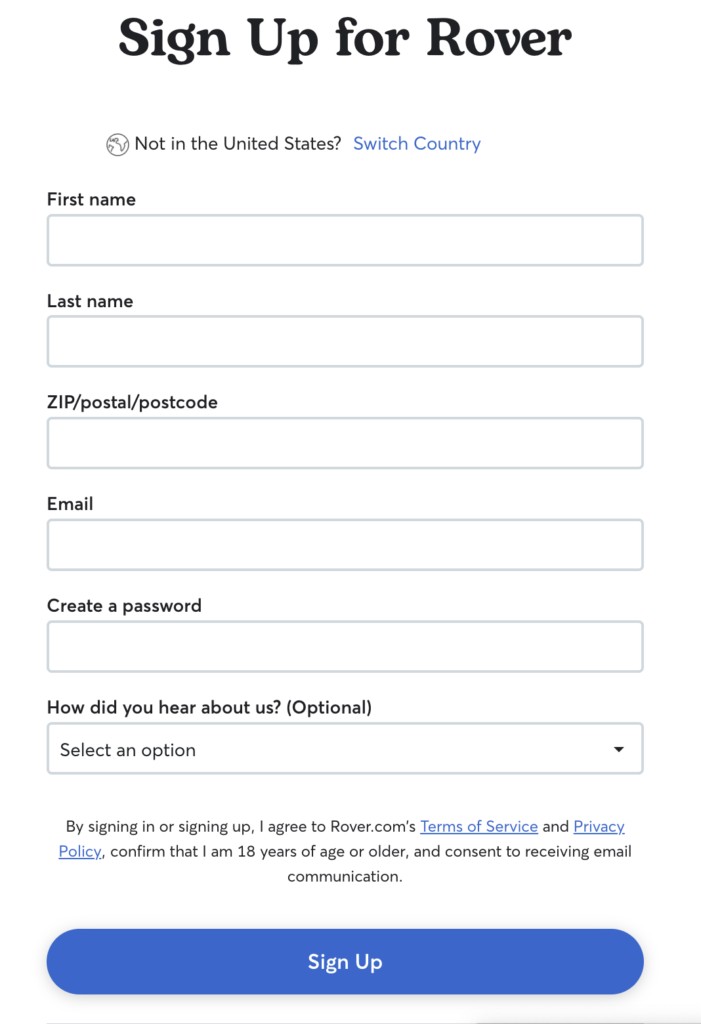Click the Last name label
This screenshot has width=701, height=1024.
pos(90,301)
